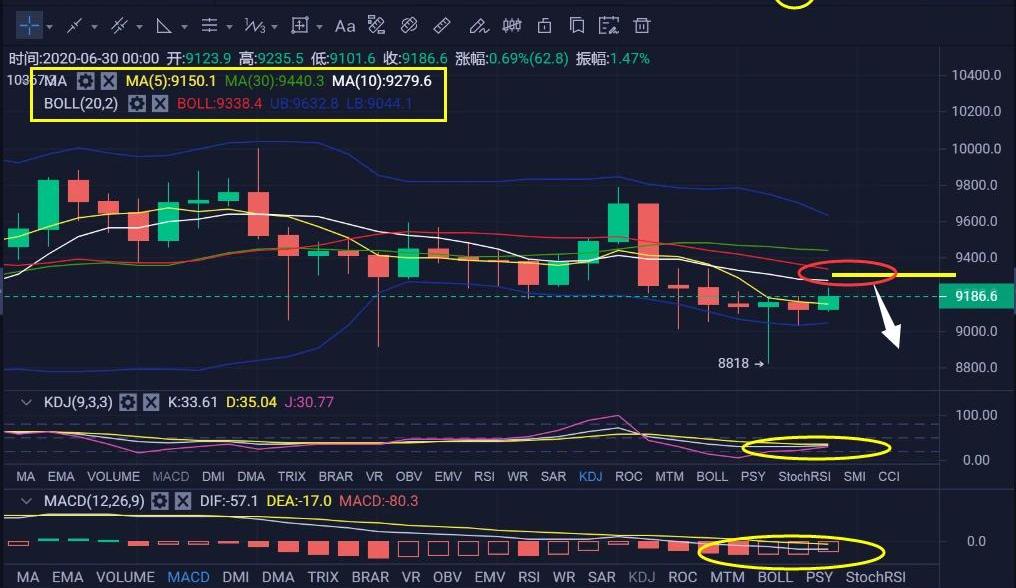This screenshot has height=588, width=1016.
Task: Select the crosshair cursor tool
Action: coord(27,25)
